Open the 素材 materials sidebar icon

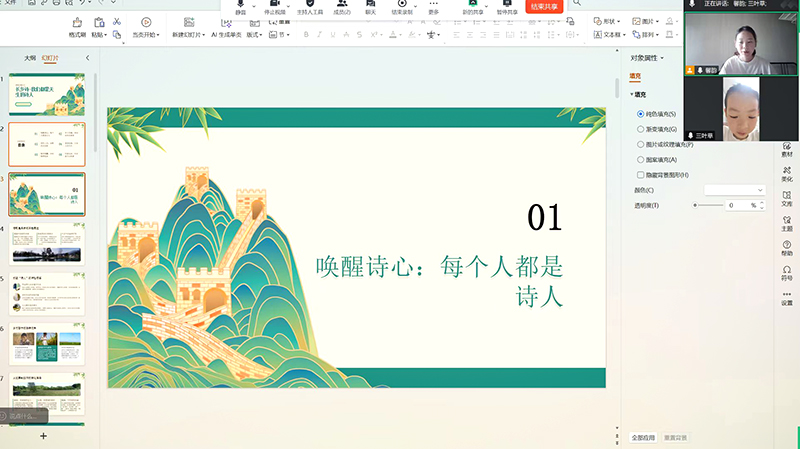tap(787, 148)
